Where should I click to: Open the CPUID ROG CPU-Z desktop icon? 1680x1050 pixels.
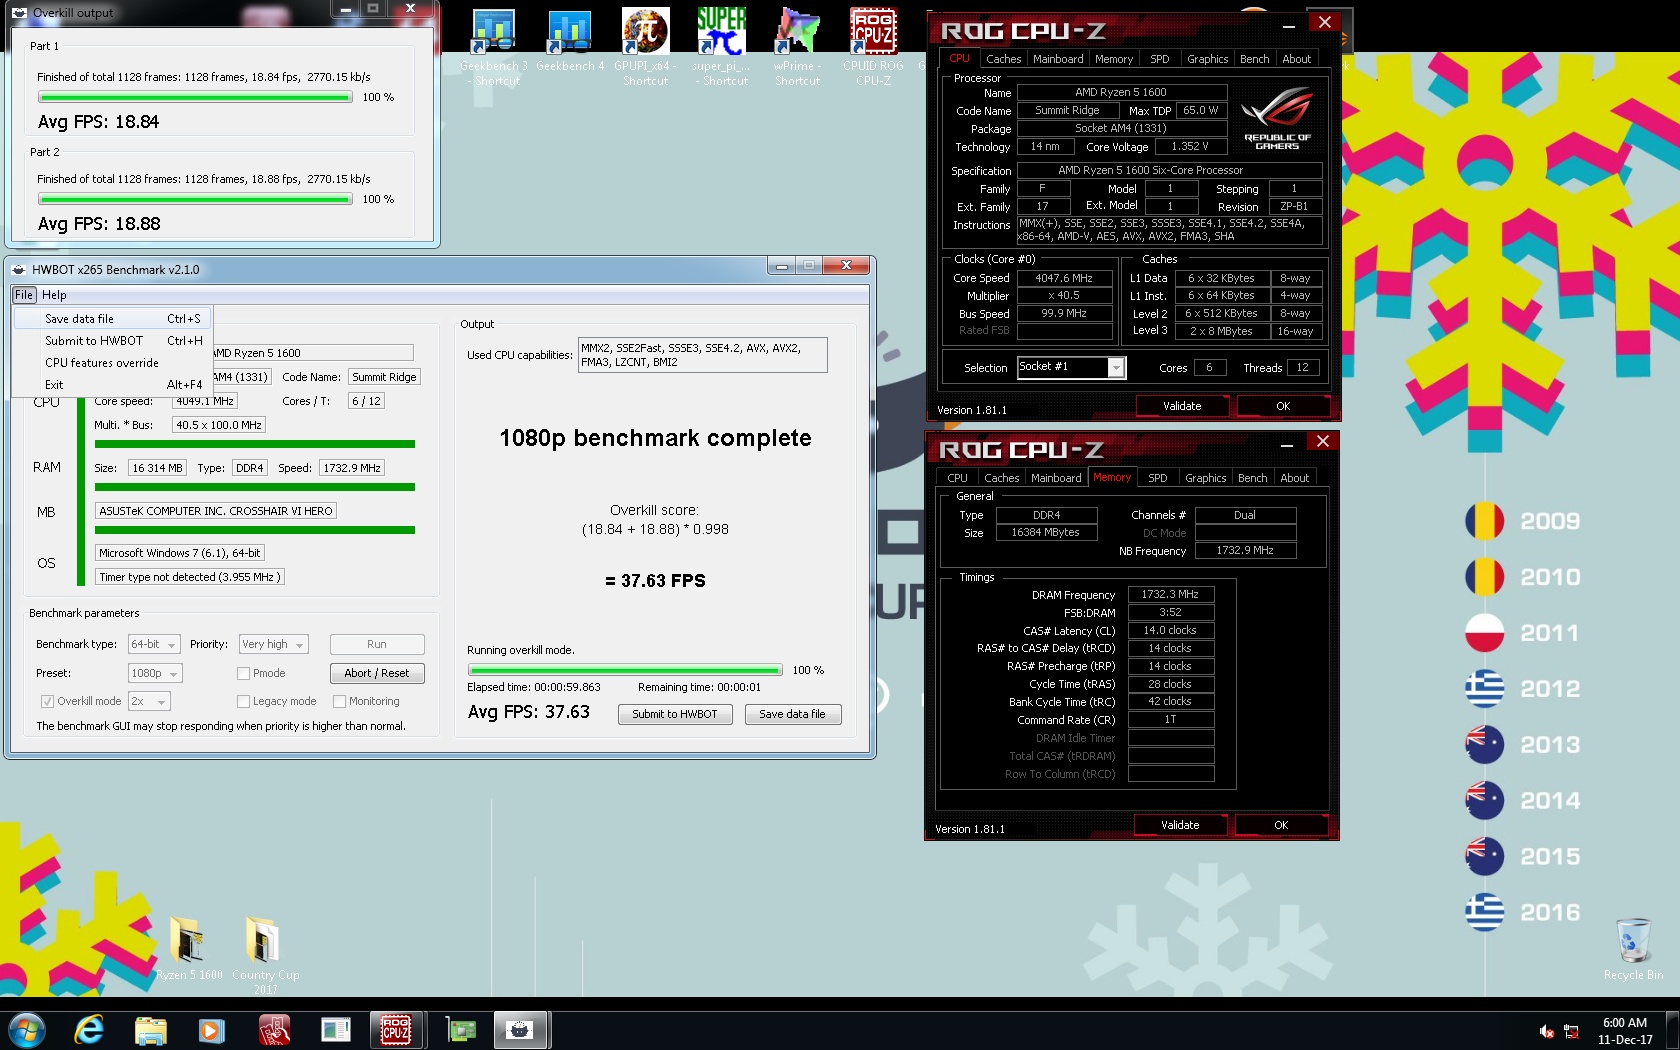[873, 47]
